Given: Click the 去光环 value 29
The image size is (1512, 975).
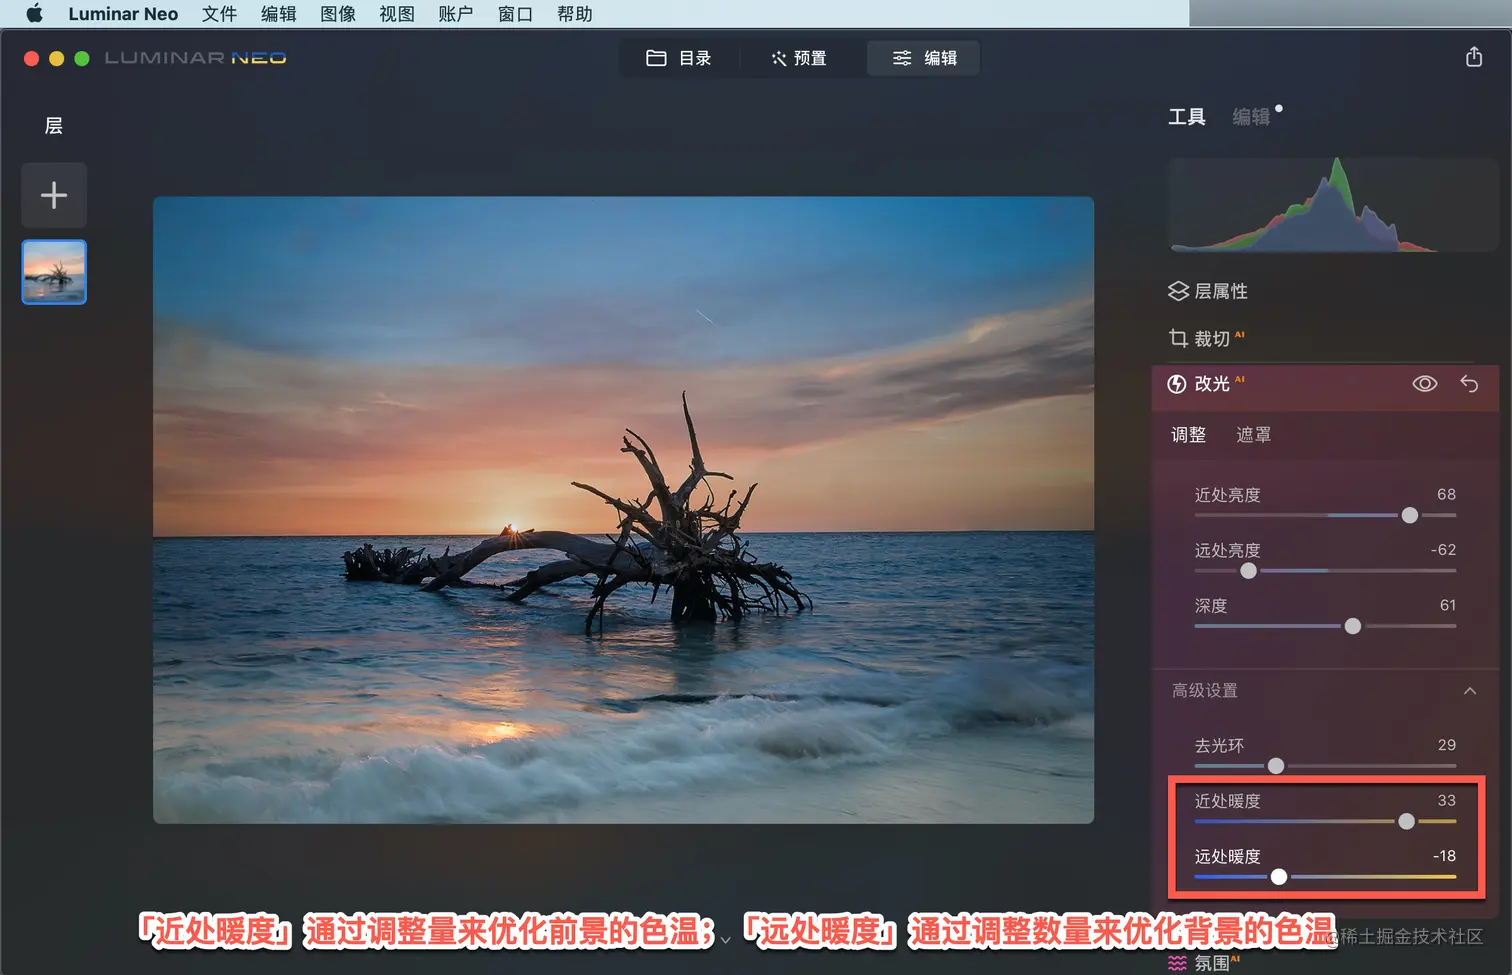Looking at the screenshot, I should pos(1447,745).
